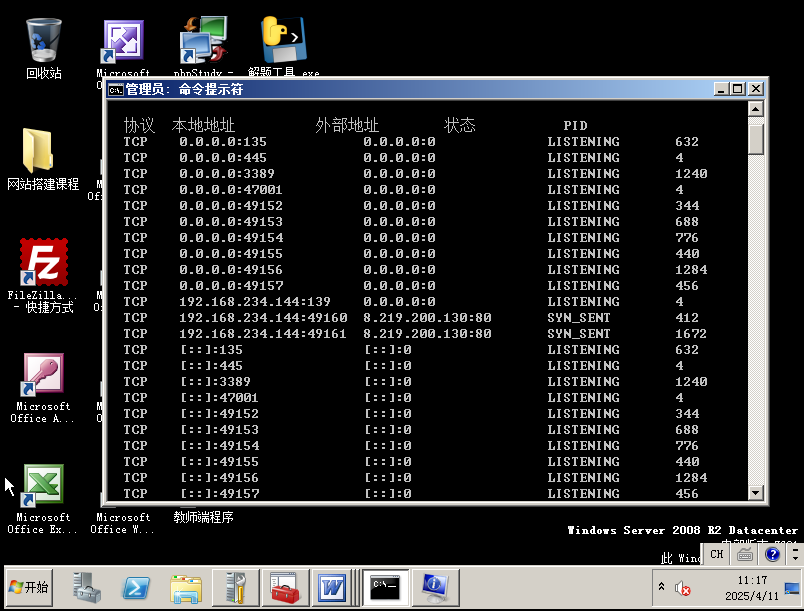This screenshot has height=611, width=804.
Task: Open the language bar help icon
Action: (x=772, y=554)
